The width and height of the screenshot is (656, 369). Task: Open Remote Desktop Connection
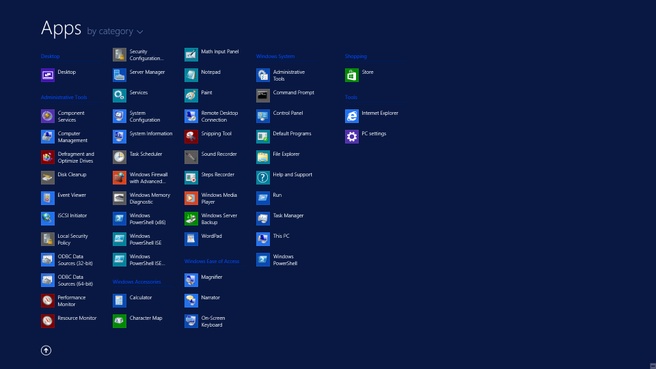click(x=212, y=116)
